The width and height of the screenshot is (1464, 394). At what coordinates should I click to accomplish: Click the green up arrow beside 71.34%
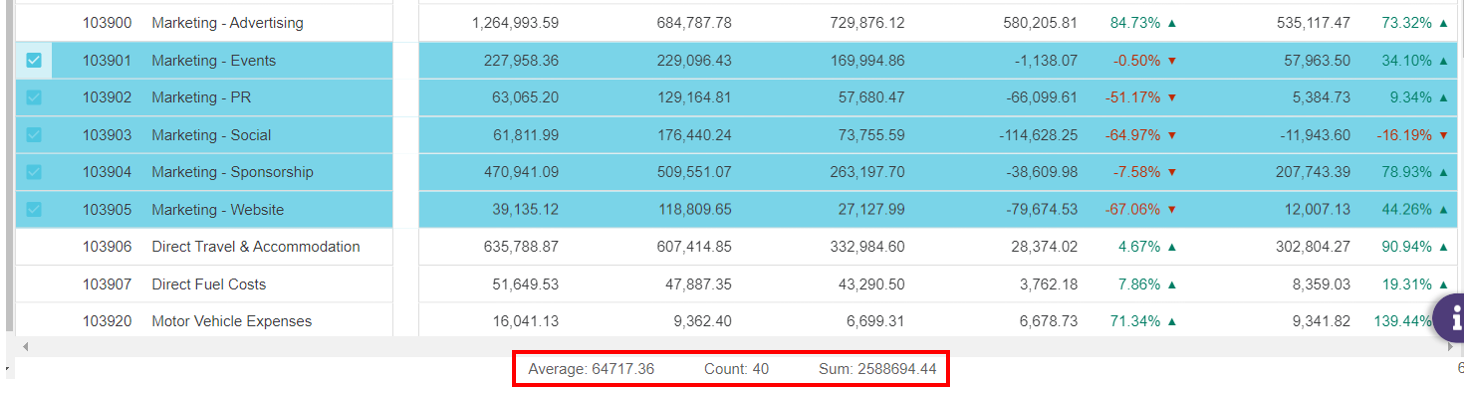(1172, 322)
